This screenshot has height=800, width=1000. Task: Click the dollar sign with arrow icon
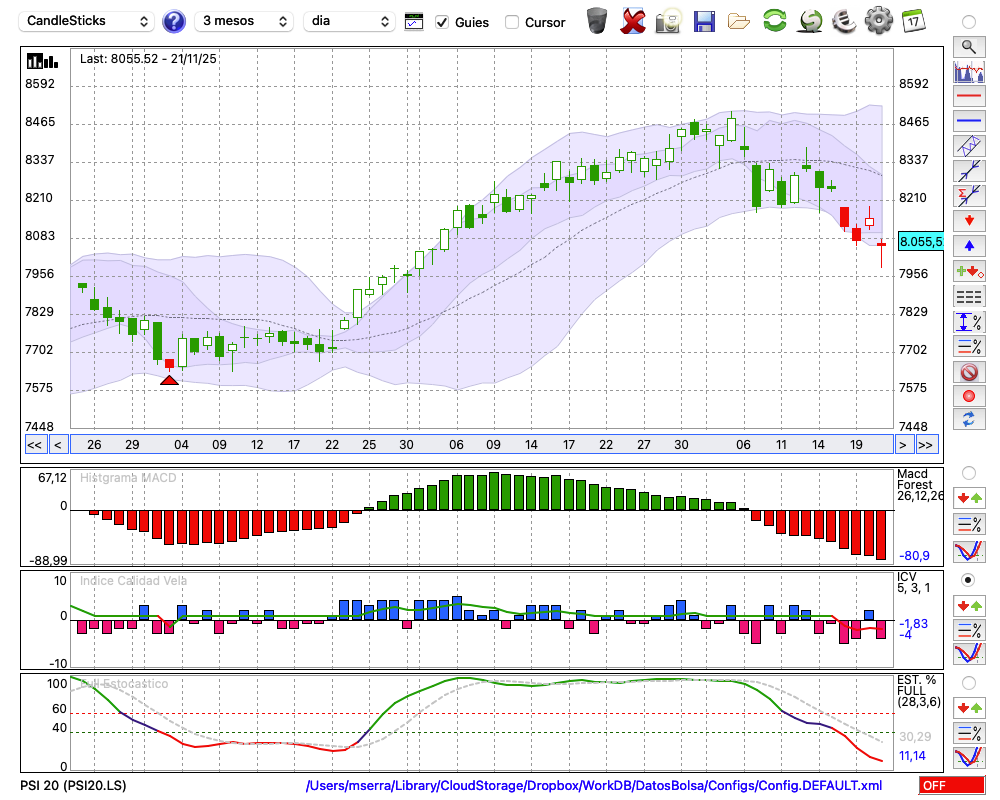(x=810, y=21)
